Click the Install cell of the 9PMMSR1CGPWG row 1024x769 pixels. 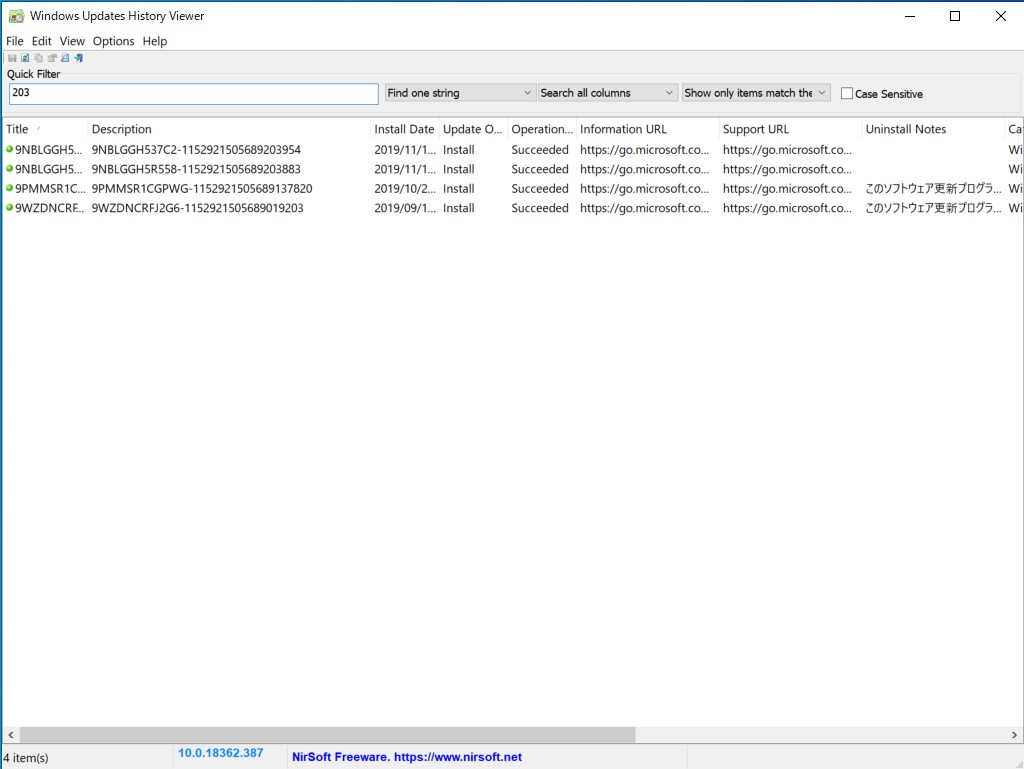458,189
